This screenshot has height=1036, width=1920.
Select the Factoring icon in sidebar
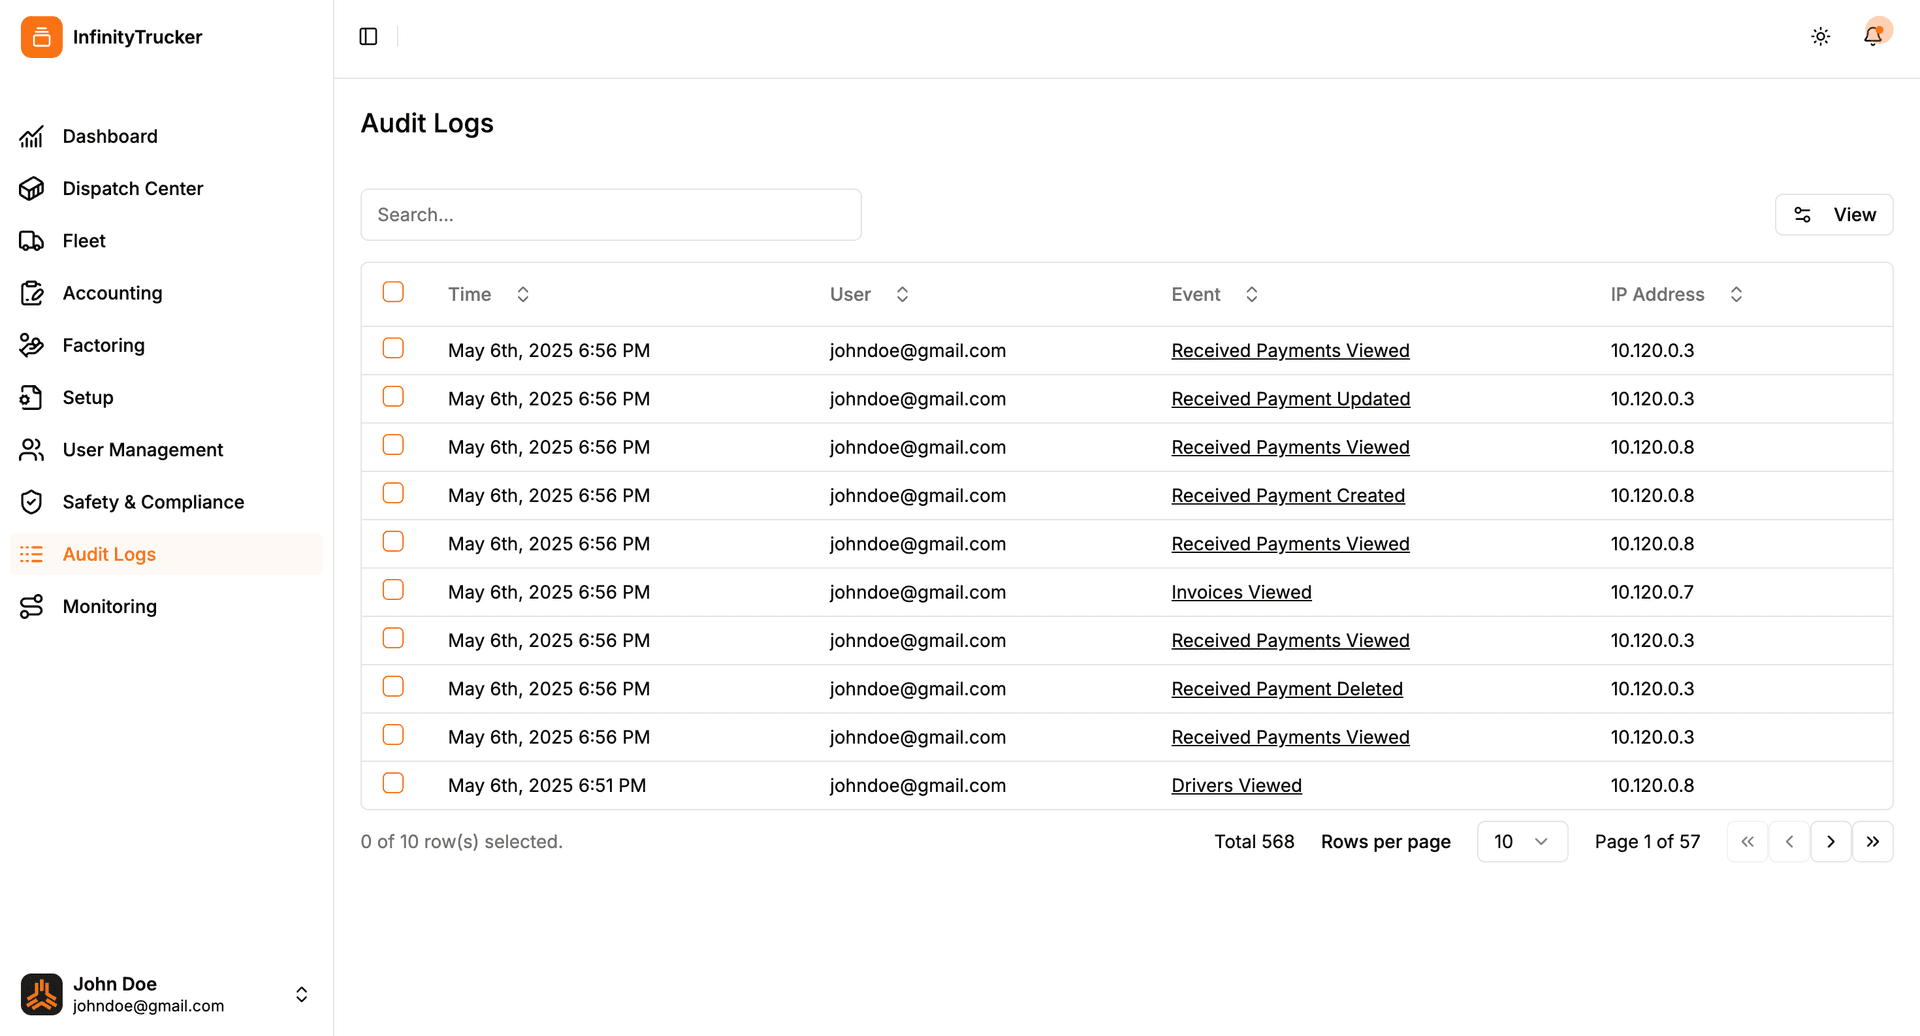click(31, 344)
